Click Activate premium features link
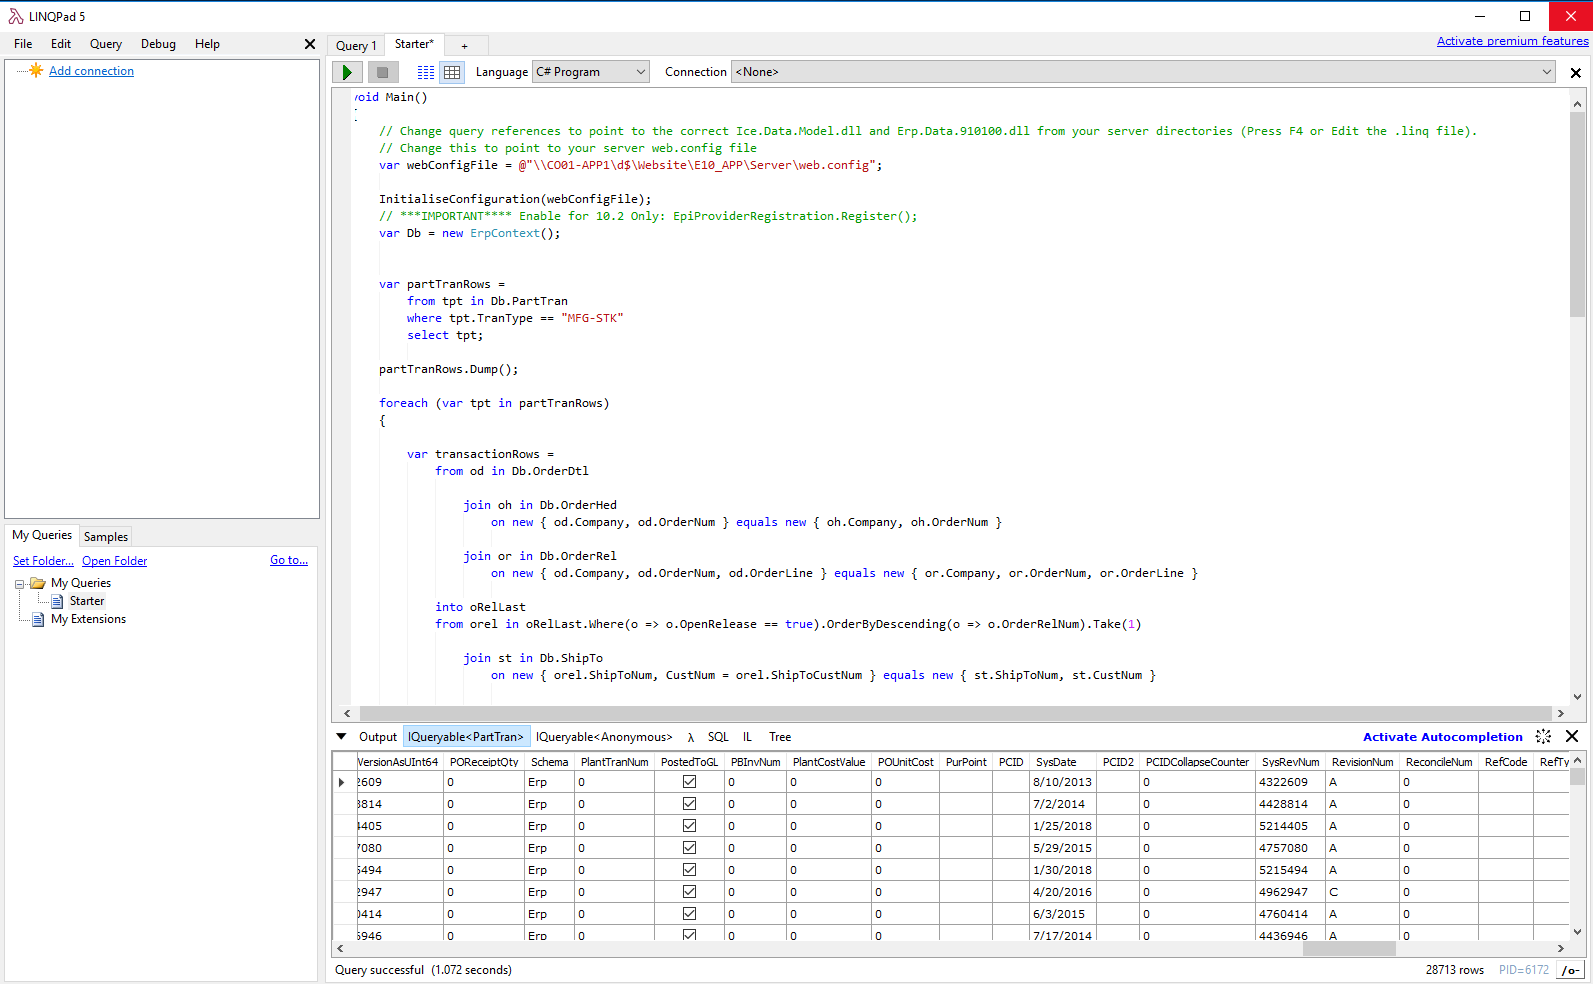Screen dimensions: 1593x984 1512,41
